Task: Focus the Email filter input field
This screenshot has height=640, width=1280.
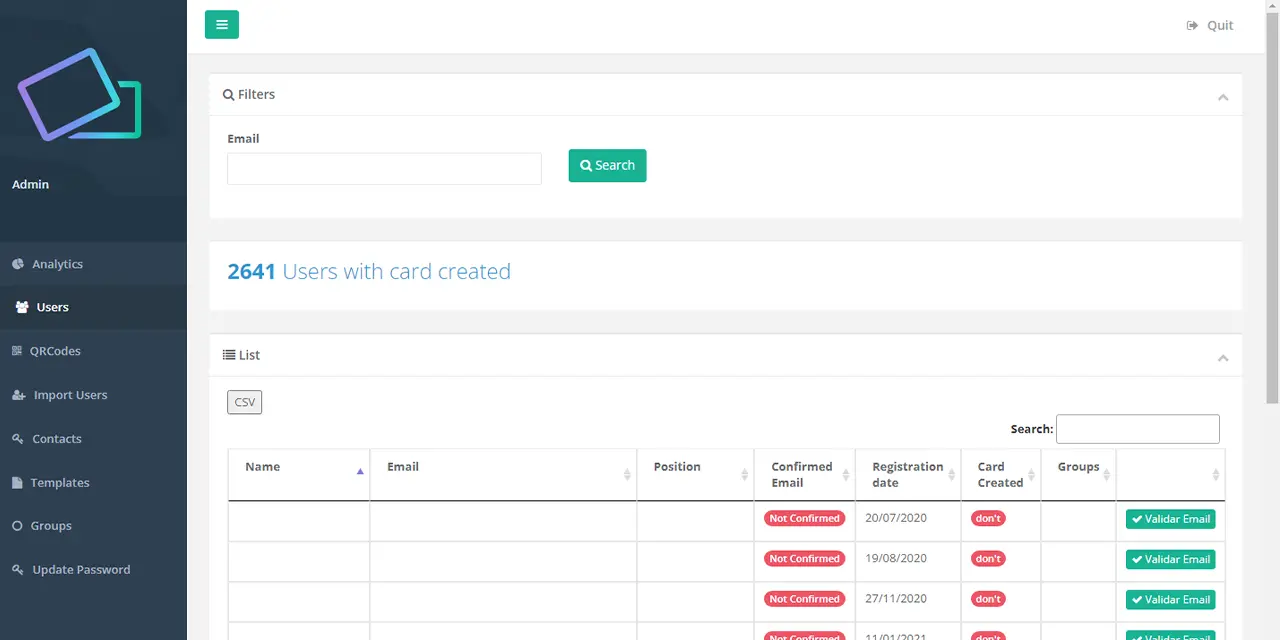Action: pos(384,169)
